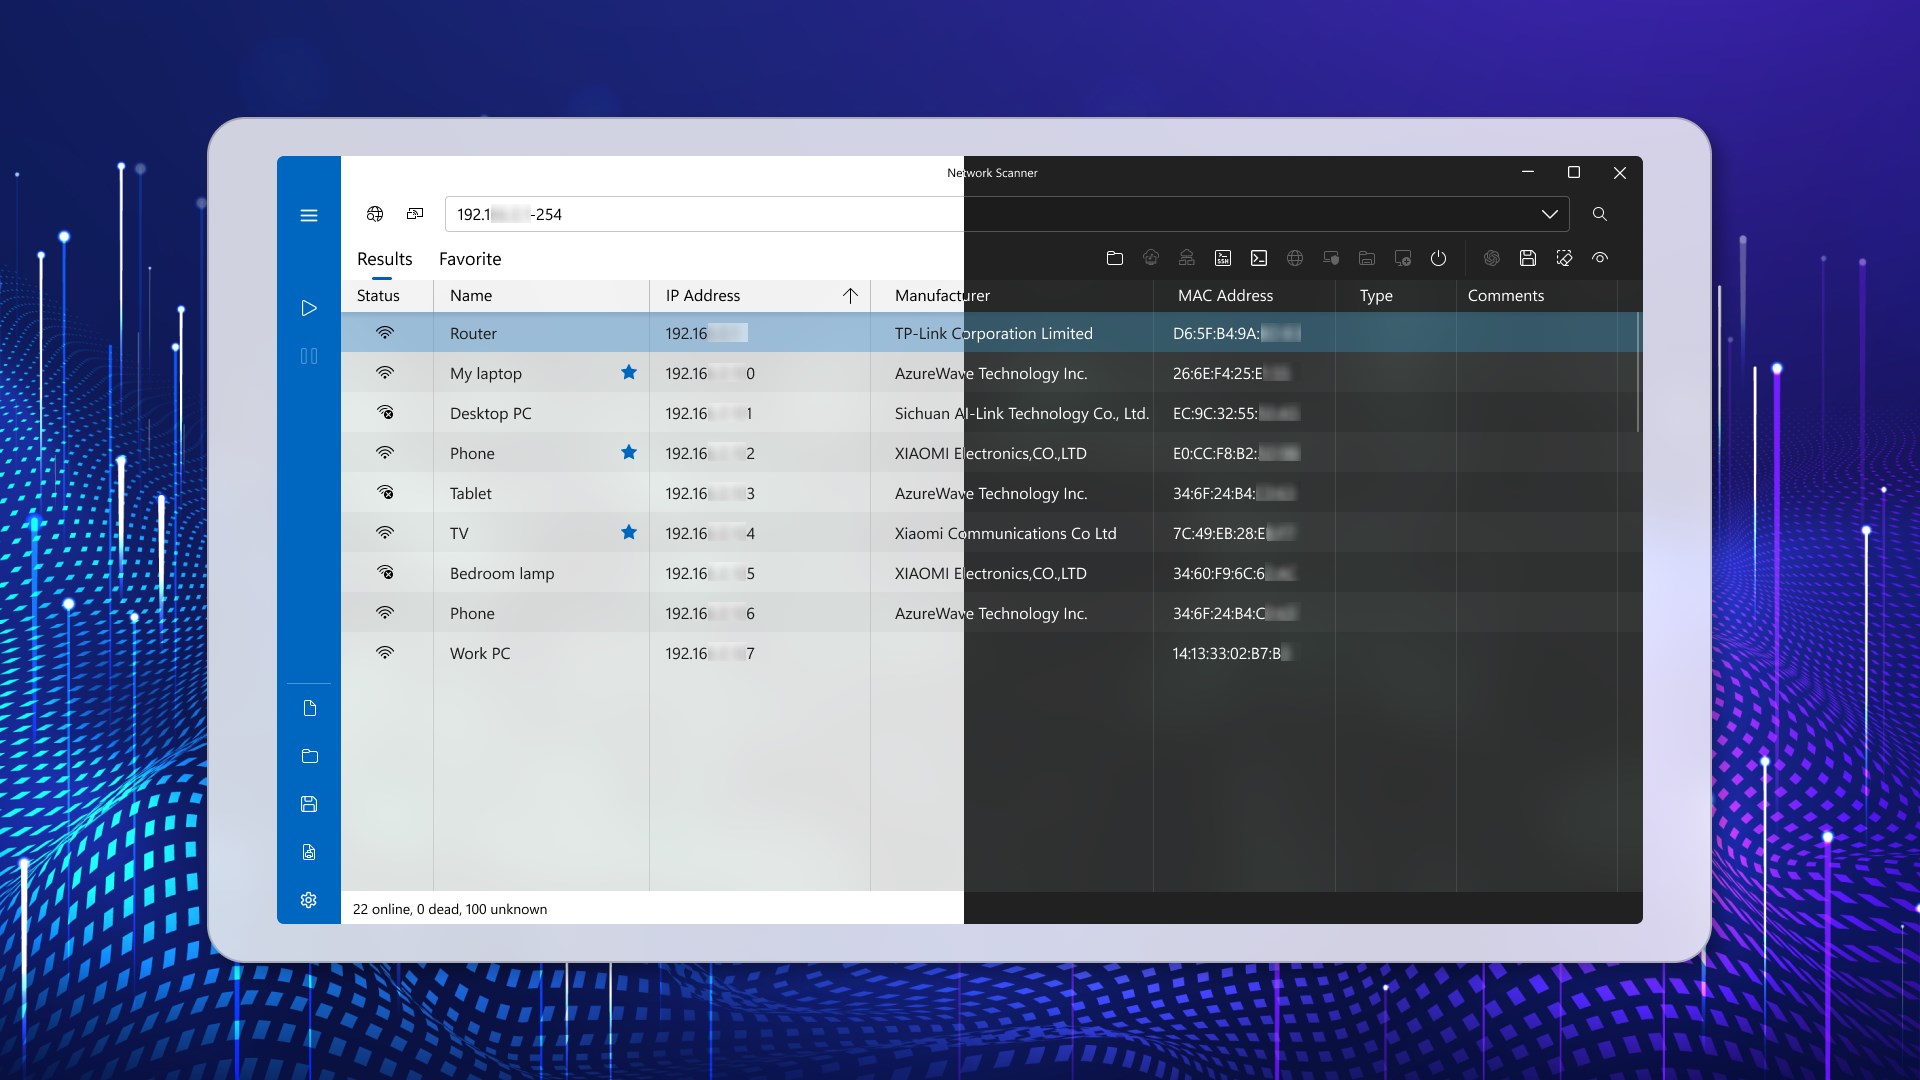Image resolution: width=1920 pixels, height=1080 pixels.
Task: Reverse the IP Address sort order
Action: pos(850,296)
